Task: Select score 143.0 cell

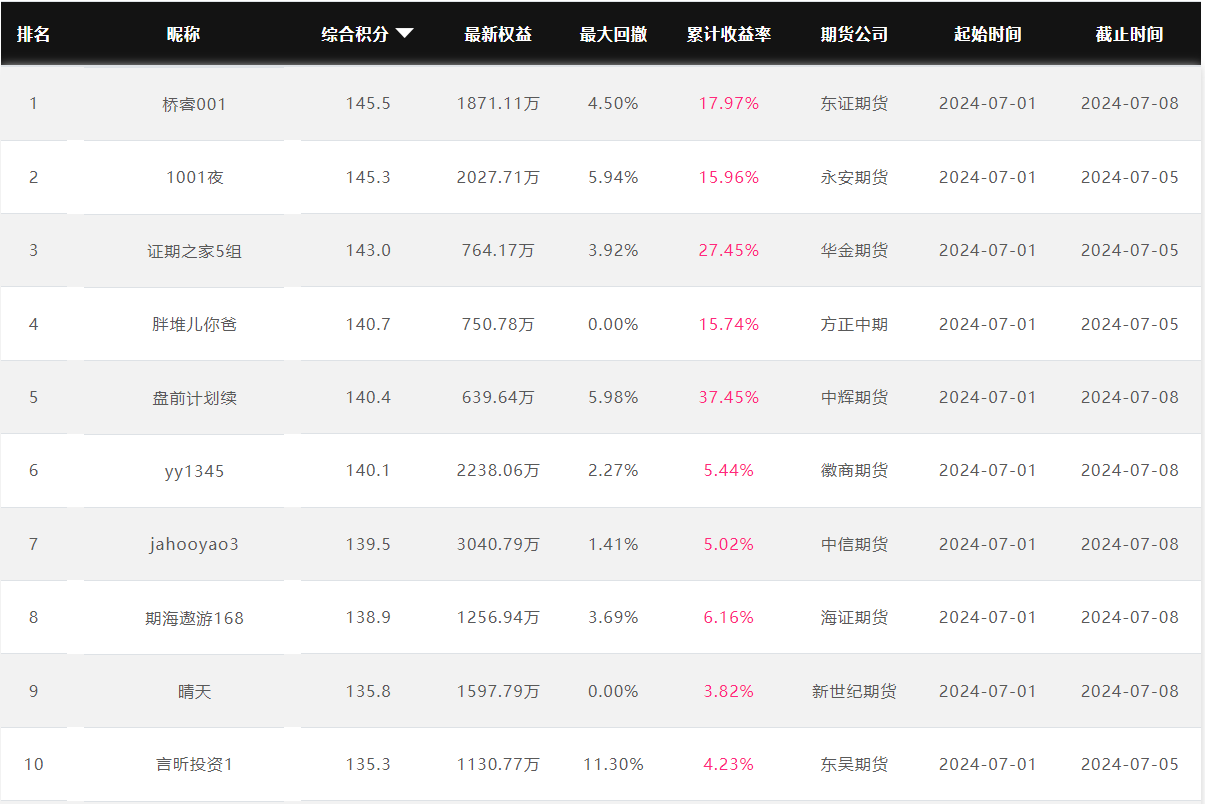Action: point(368,250)
